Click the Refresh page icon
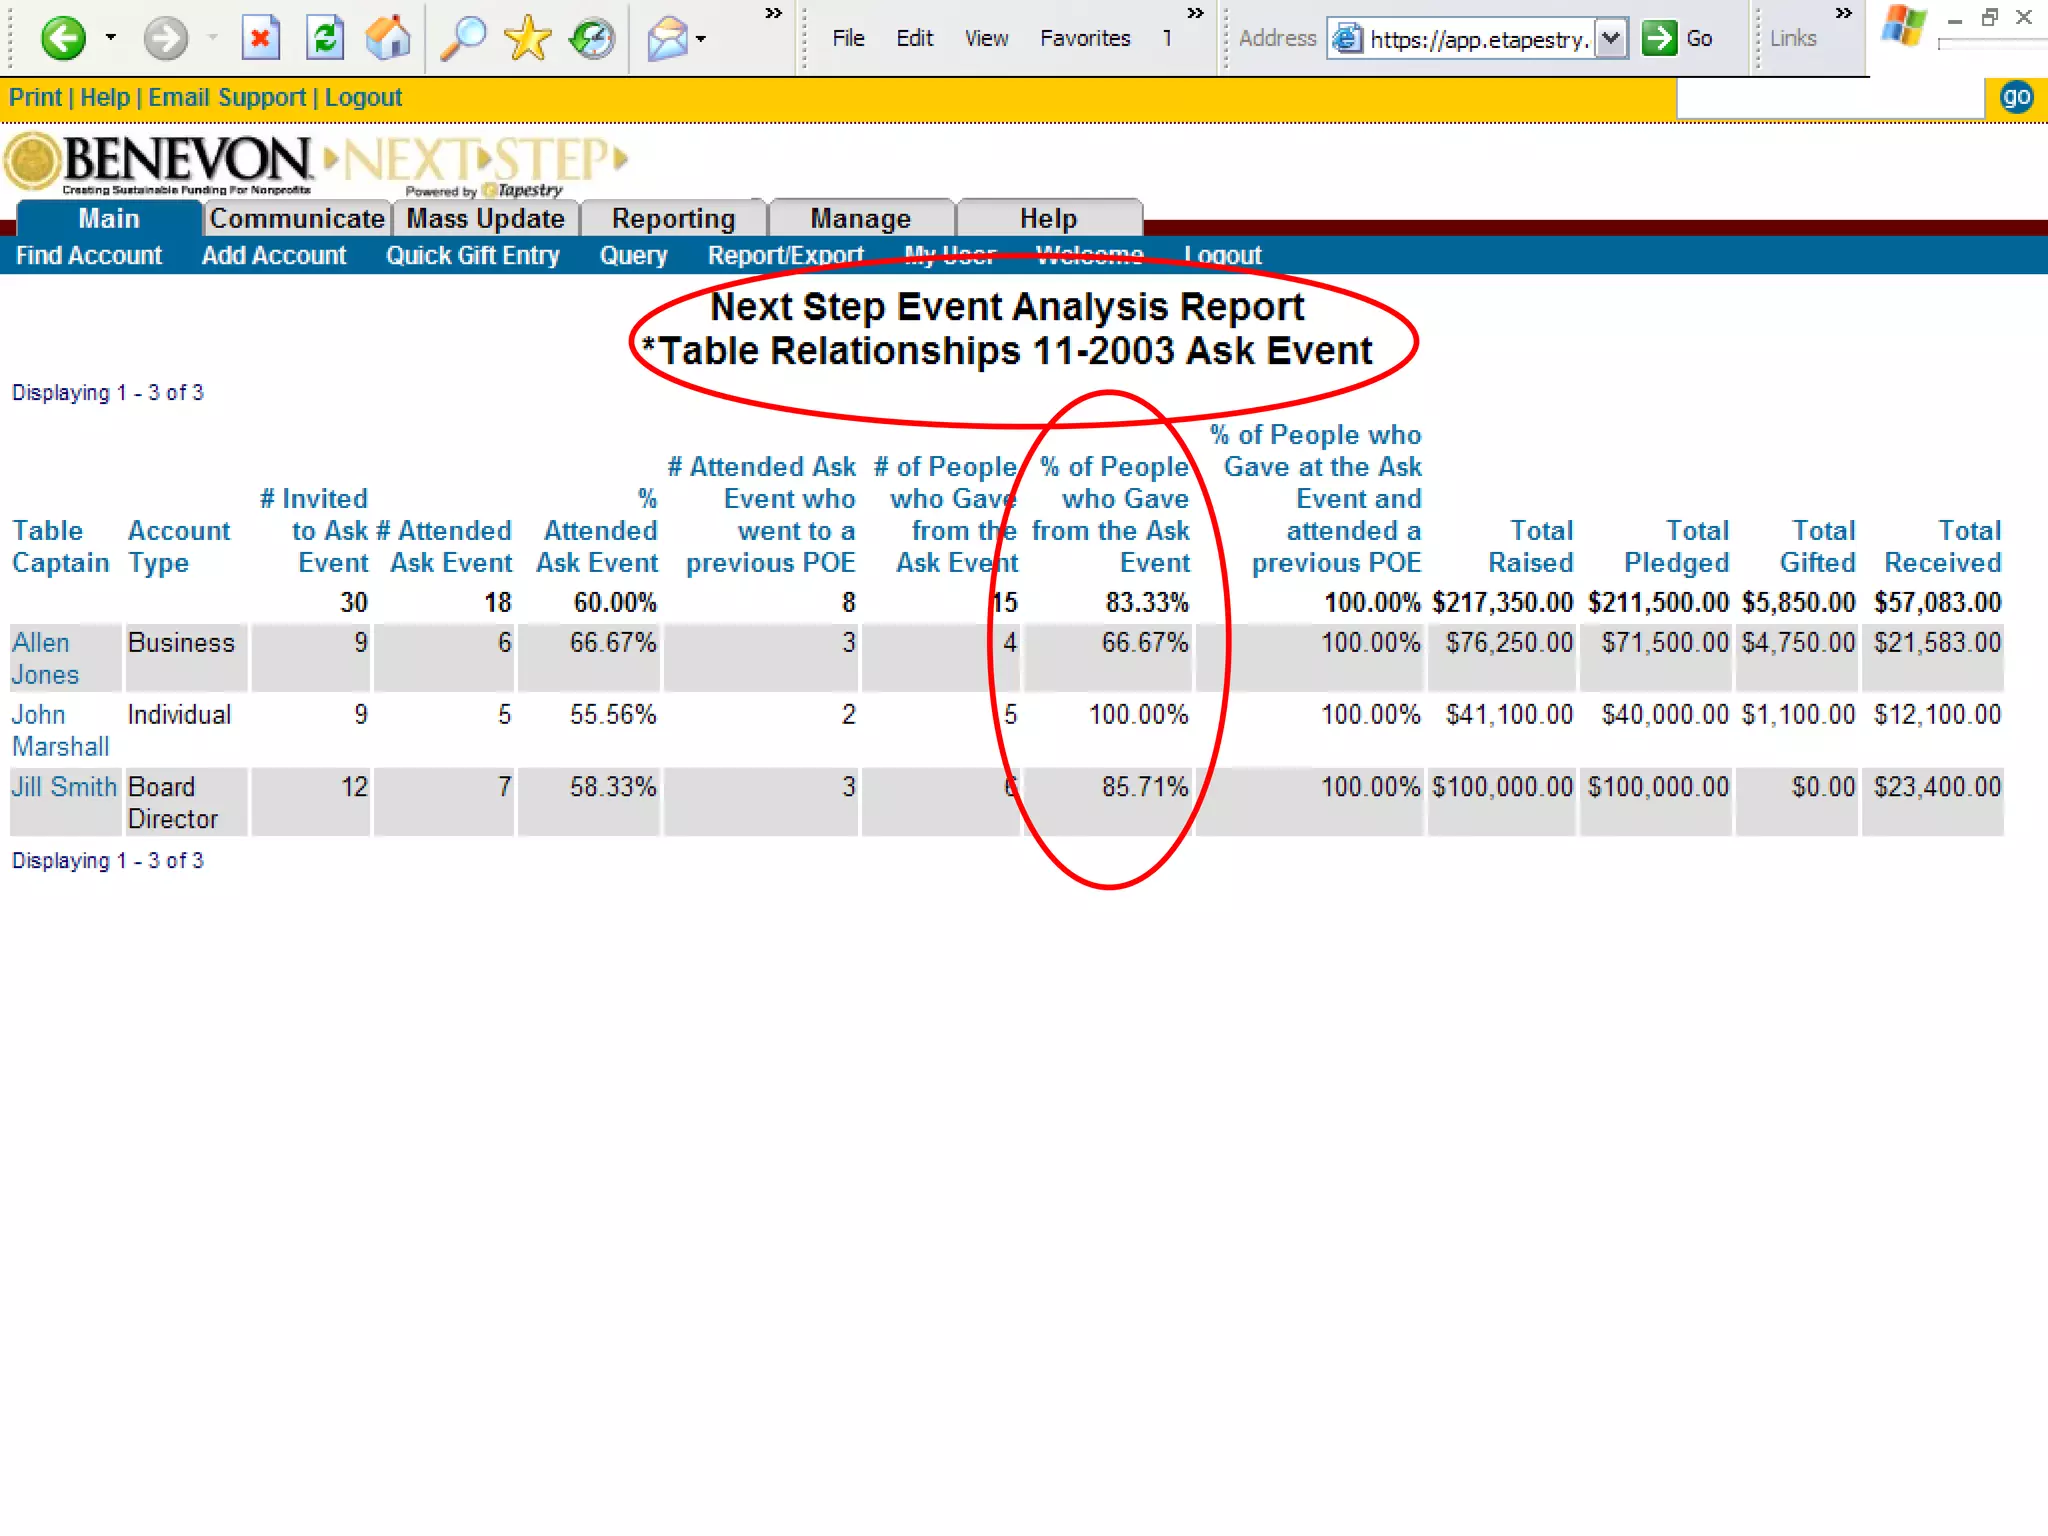This screenshot has width=2048, height=1536. (x=325, y=39)
